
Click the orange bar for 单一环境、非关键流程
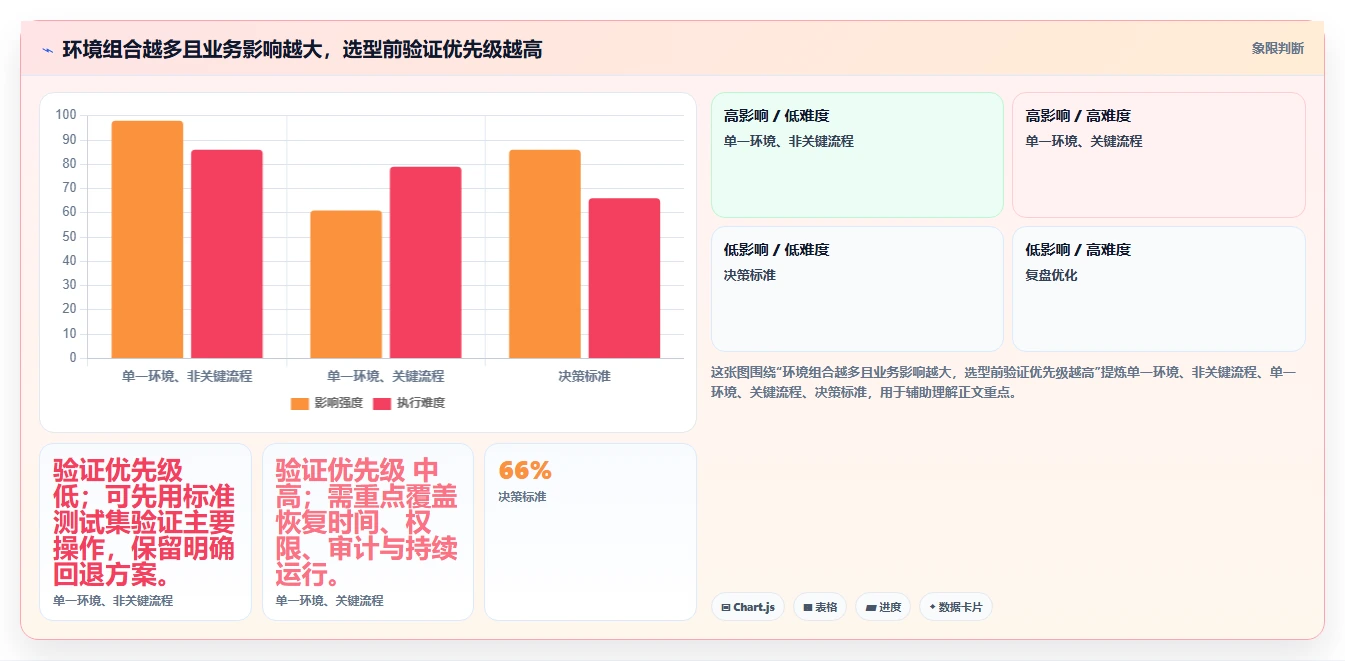coord(147,239)
